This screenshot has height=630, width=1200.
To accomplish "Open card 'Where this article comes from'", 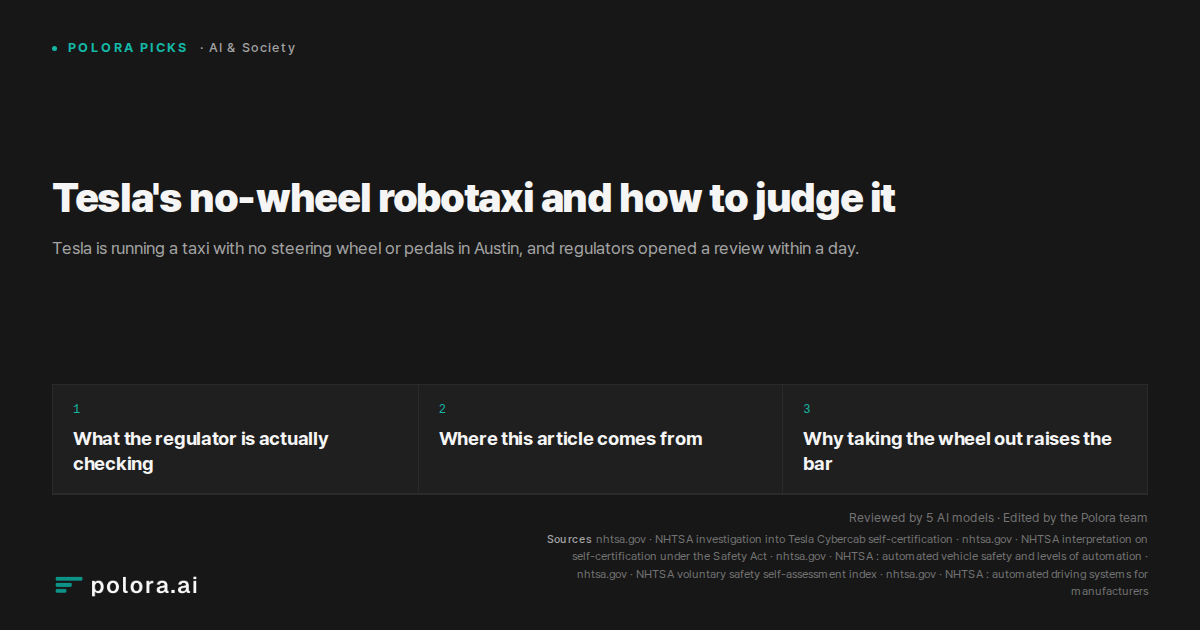I will [x=600, y=439].
